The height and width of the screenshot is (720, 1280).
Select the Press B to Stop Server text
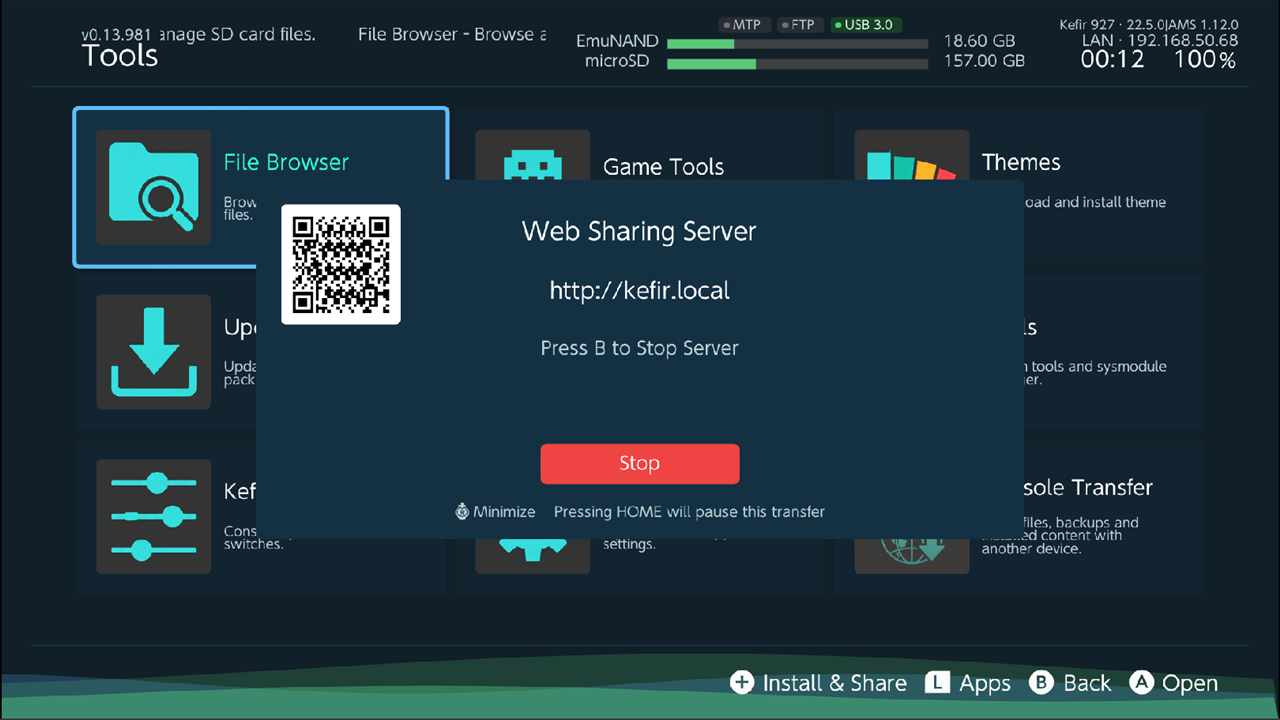click(x=640, y=348)
